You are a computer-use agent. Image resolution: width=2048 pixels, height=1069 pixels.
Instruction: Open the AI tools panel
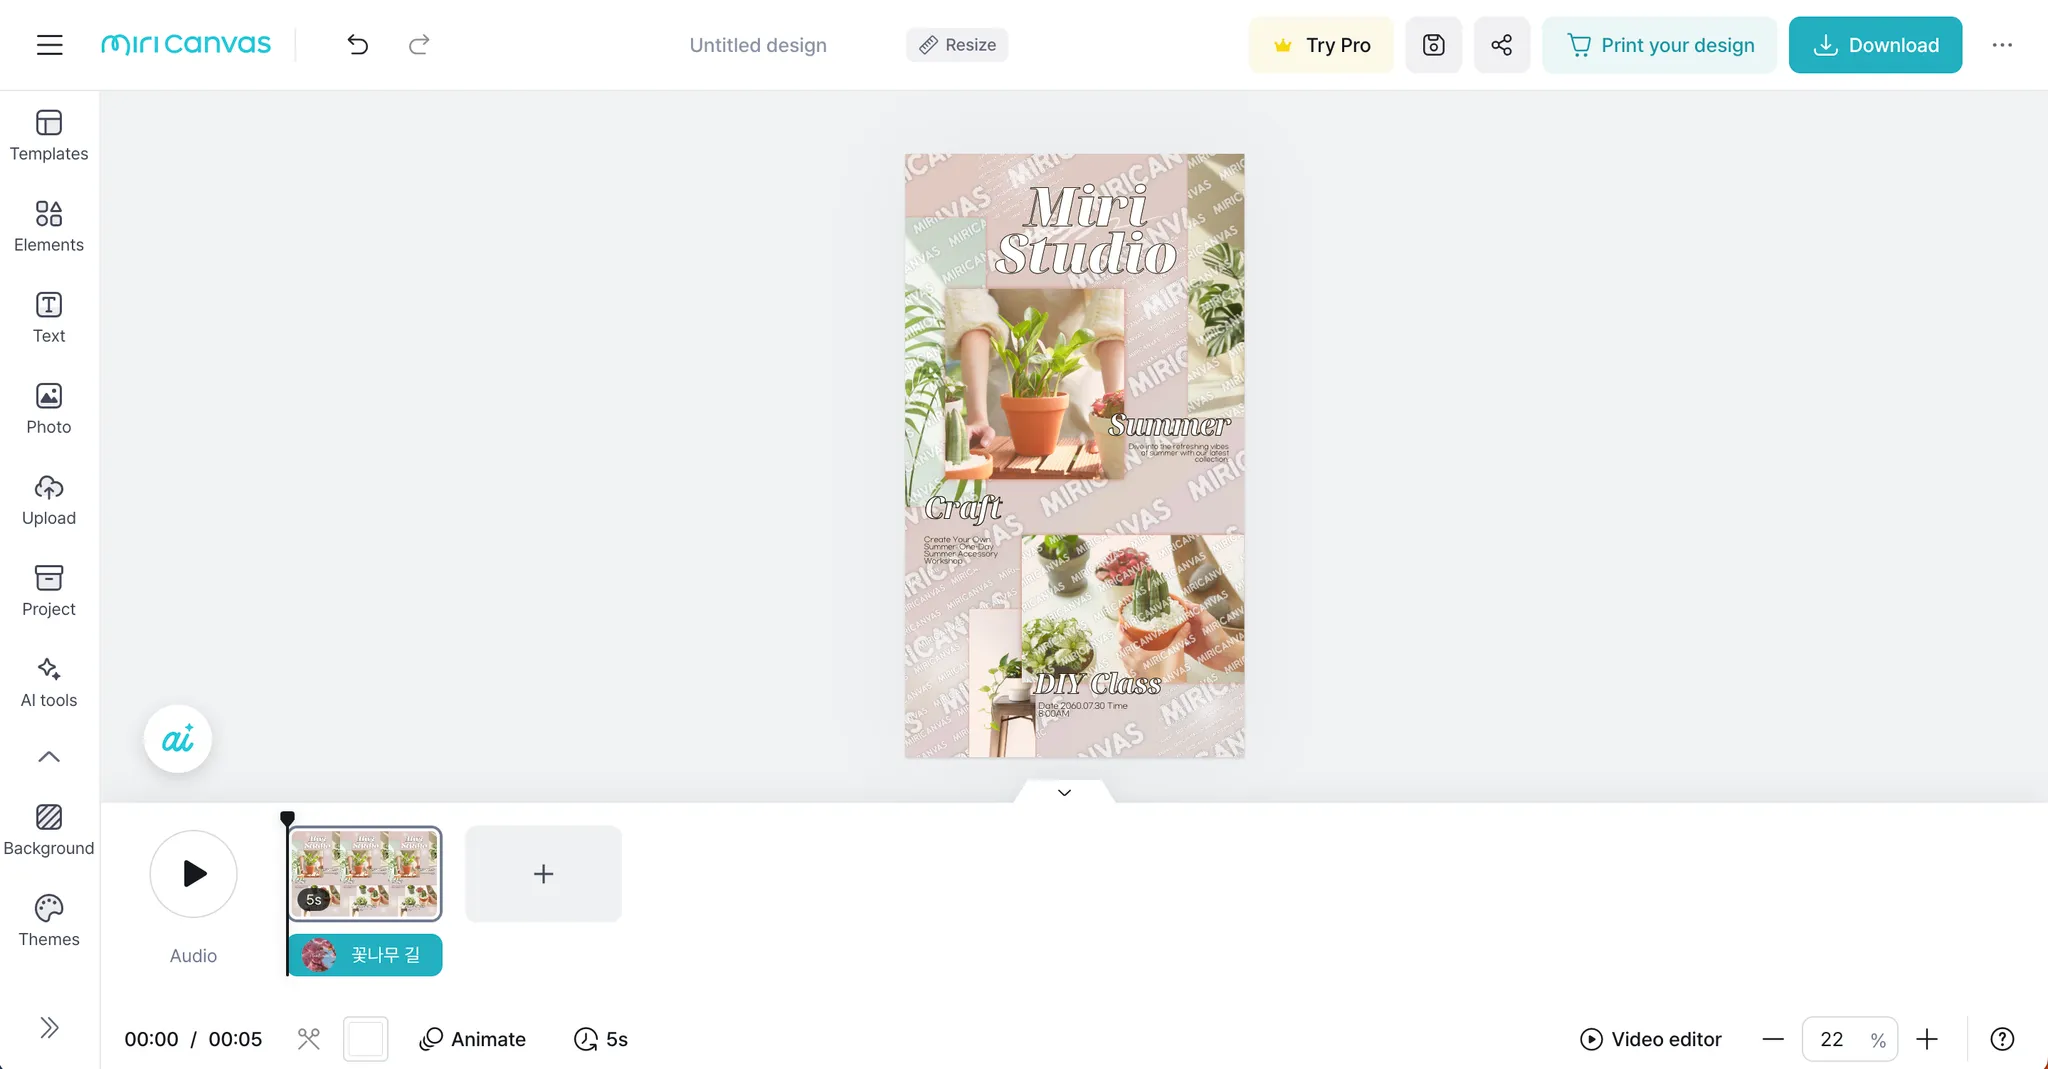pyautogui.click(x=49, y=681)
